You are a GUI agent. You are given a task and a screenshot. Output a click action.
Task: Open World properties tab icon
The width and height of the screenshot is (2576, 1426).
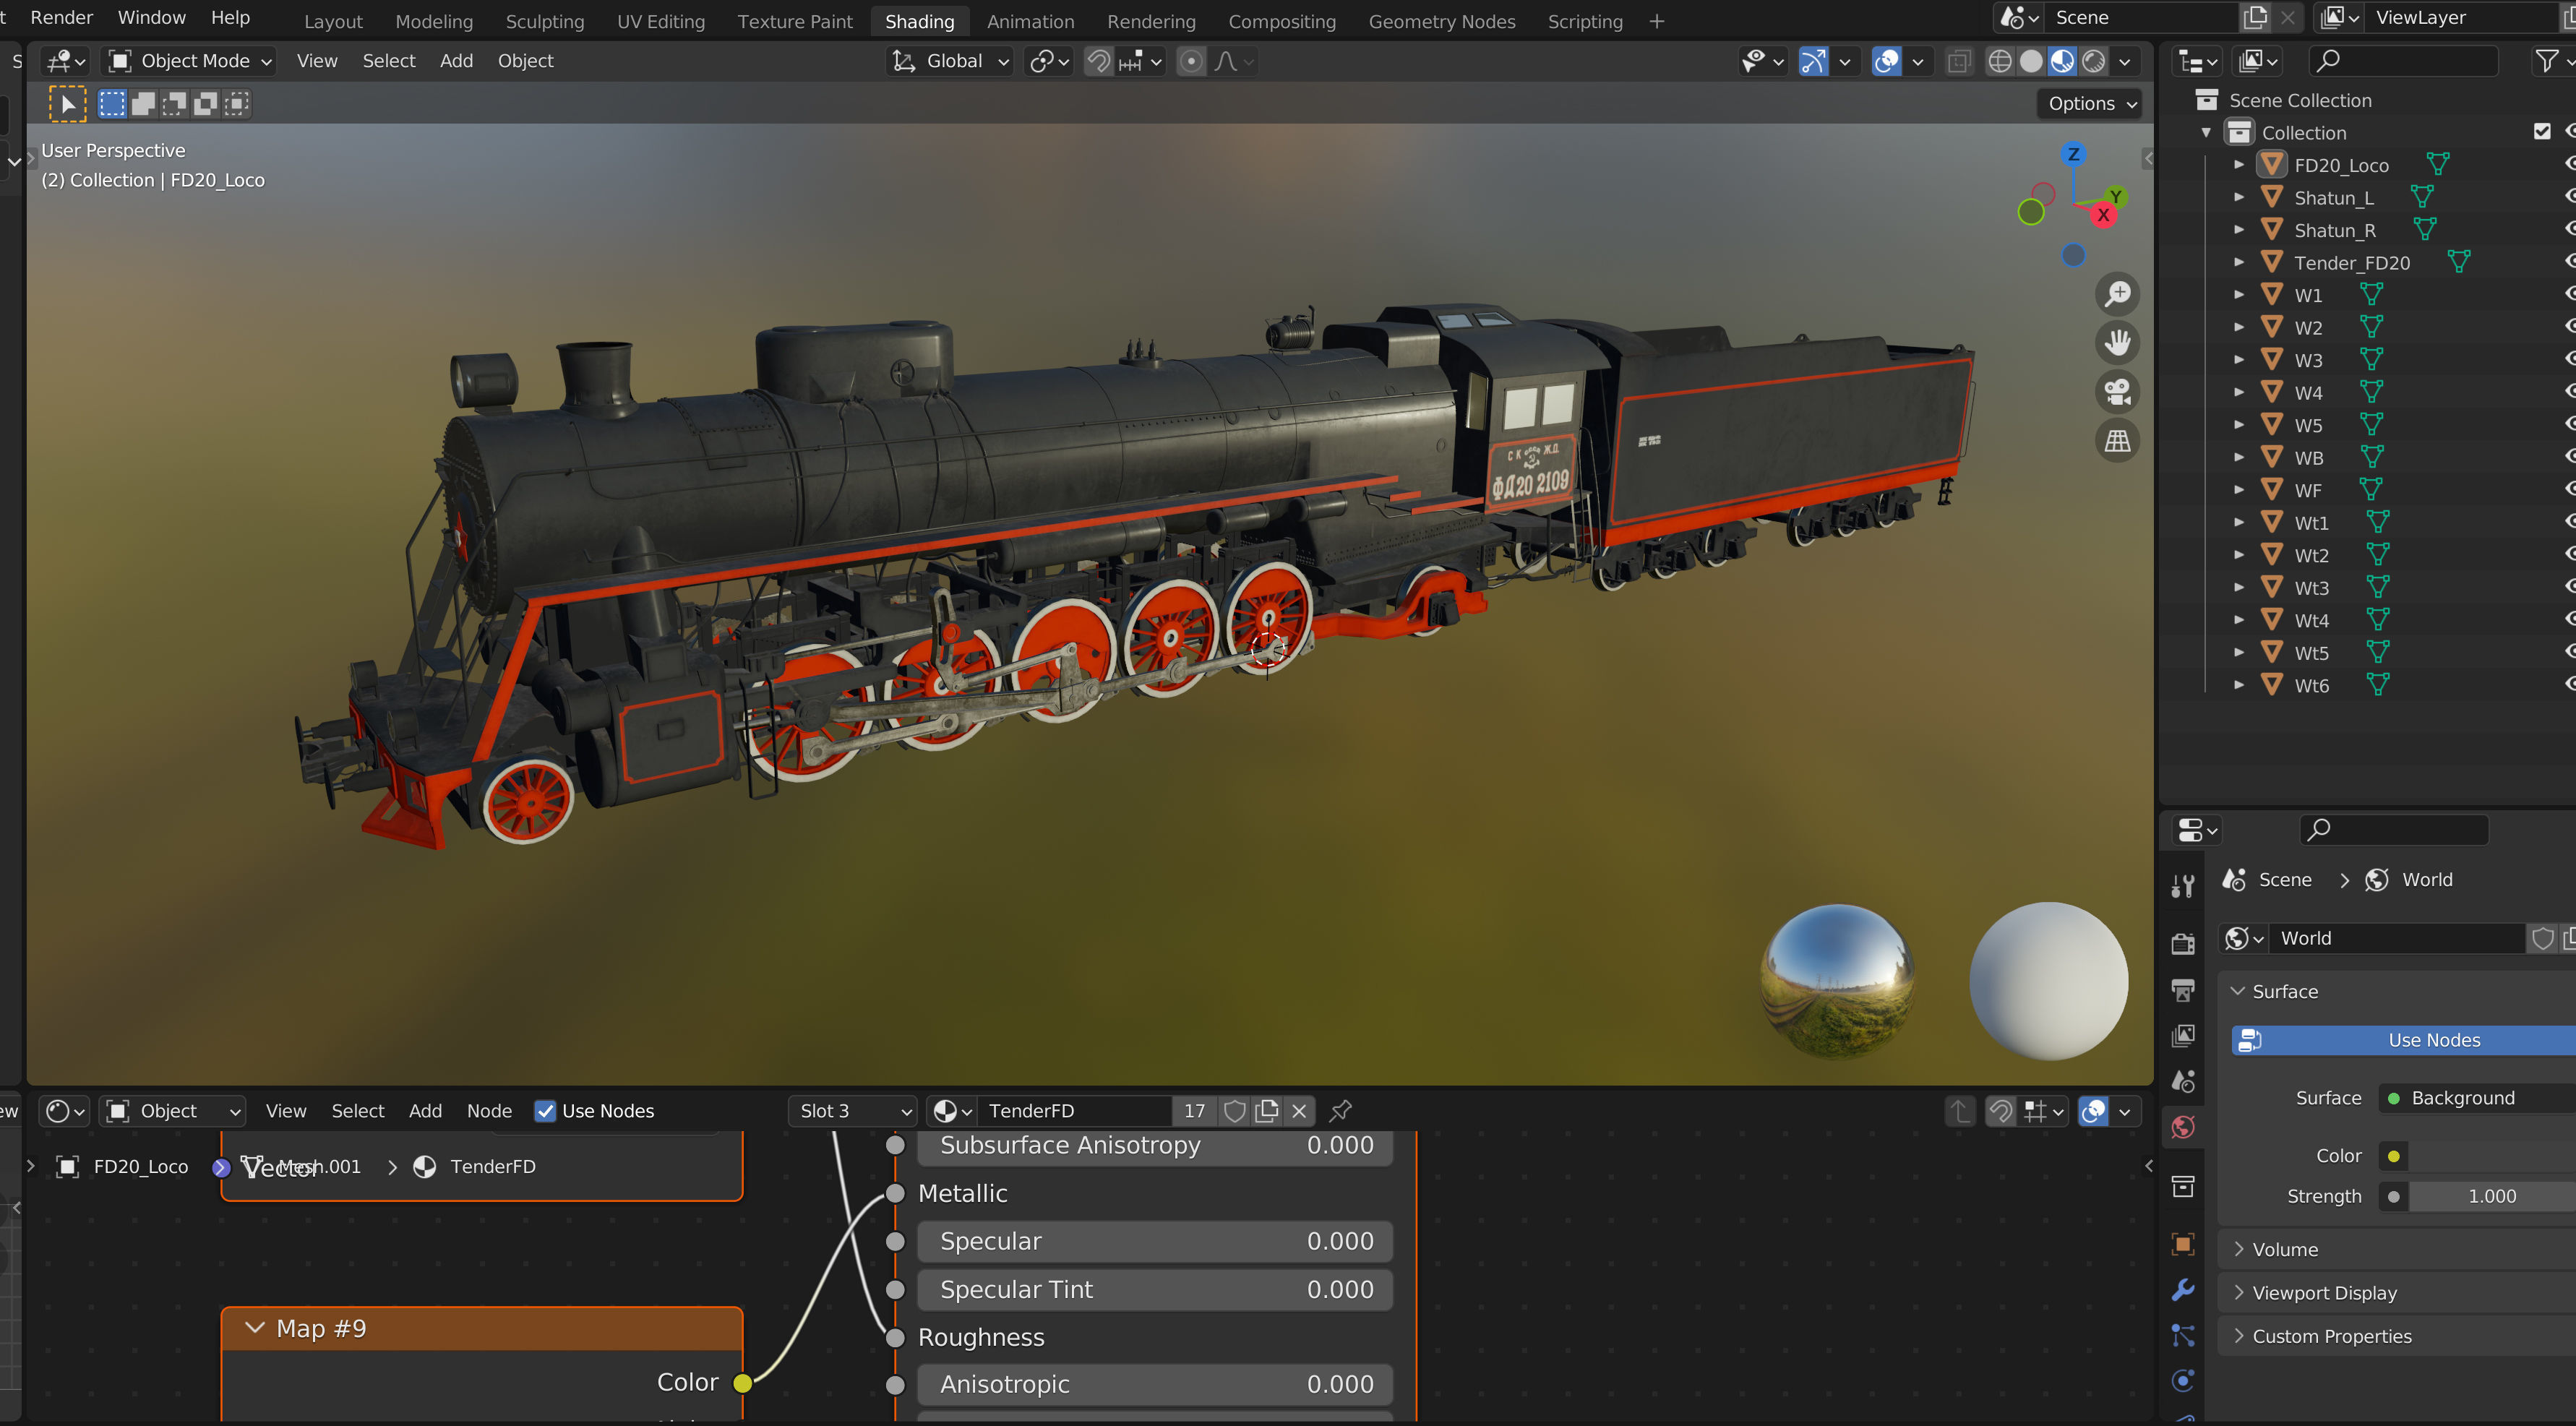coord(2183,1127)
